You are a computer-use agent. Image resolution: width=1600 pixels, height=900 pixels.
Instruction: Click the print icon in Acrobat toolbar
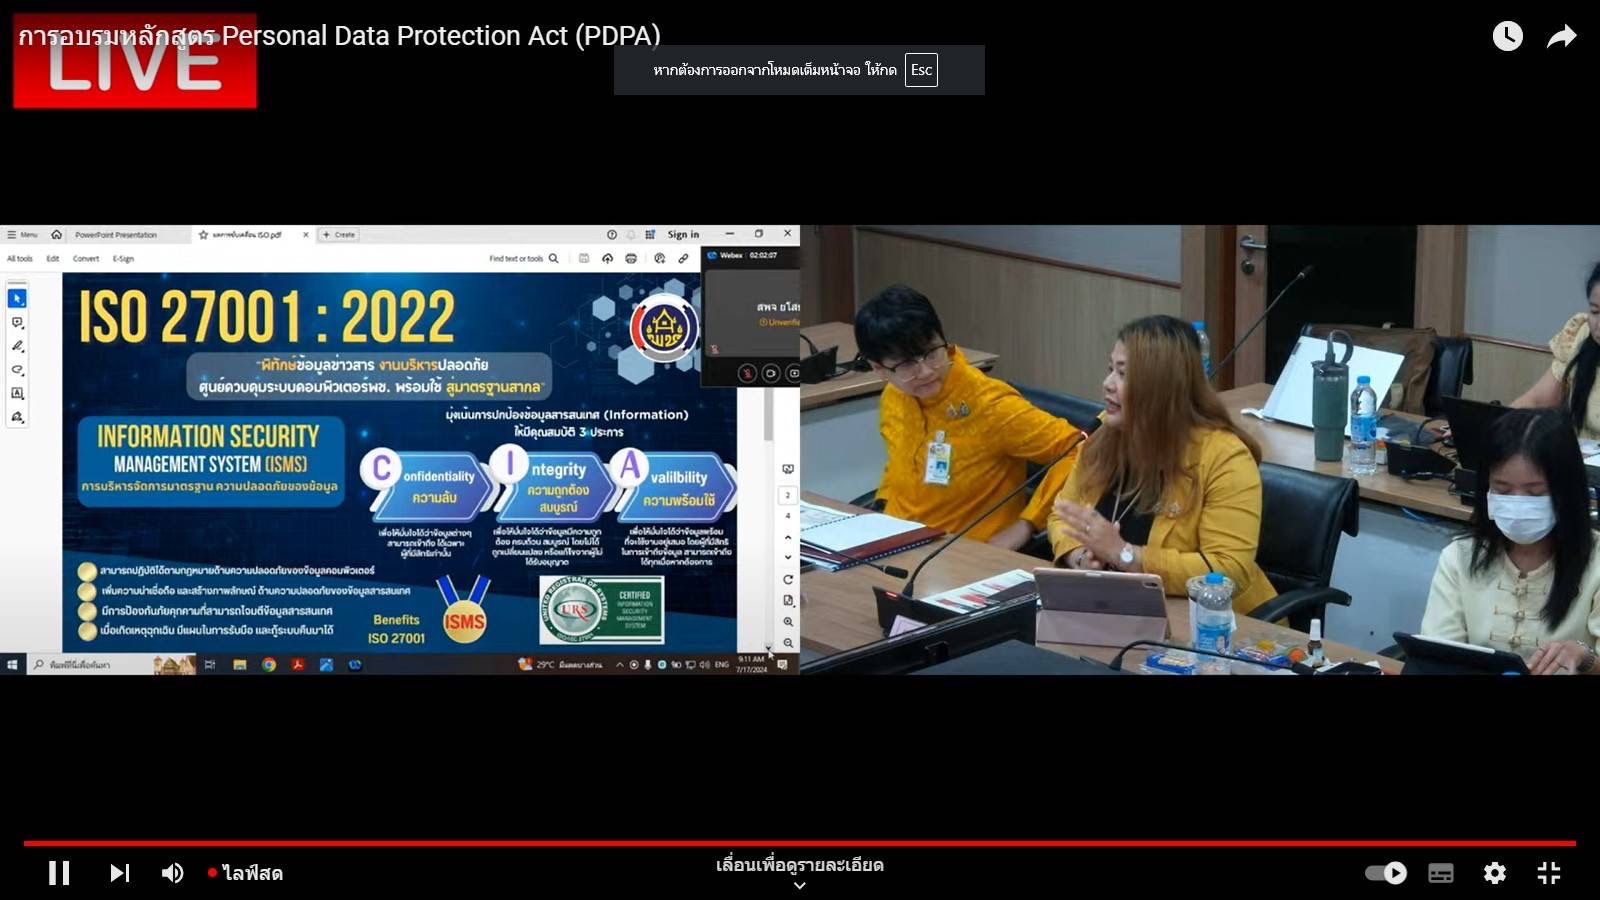631,259
